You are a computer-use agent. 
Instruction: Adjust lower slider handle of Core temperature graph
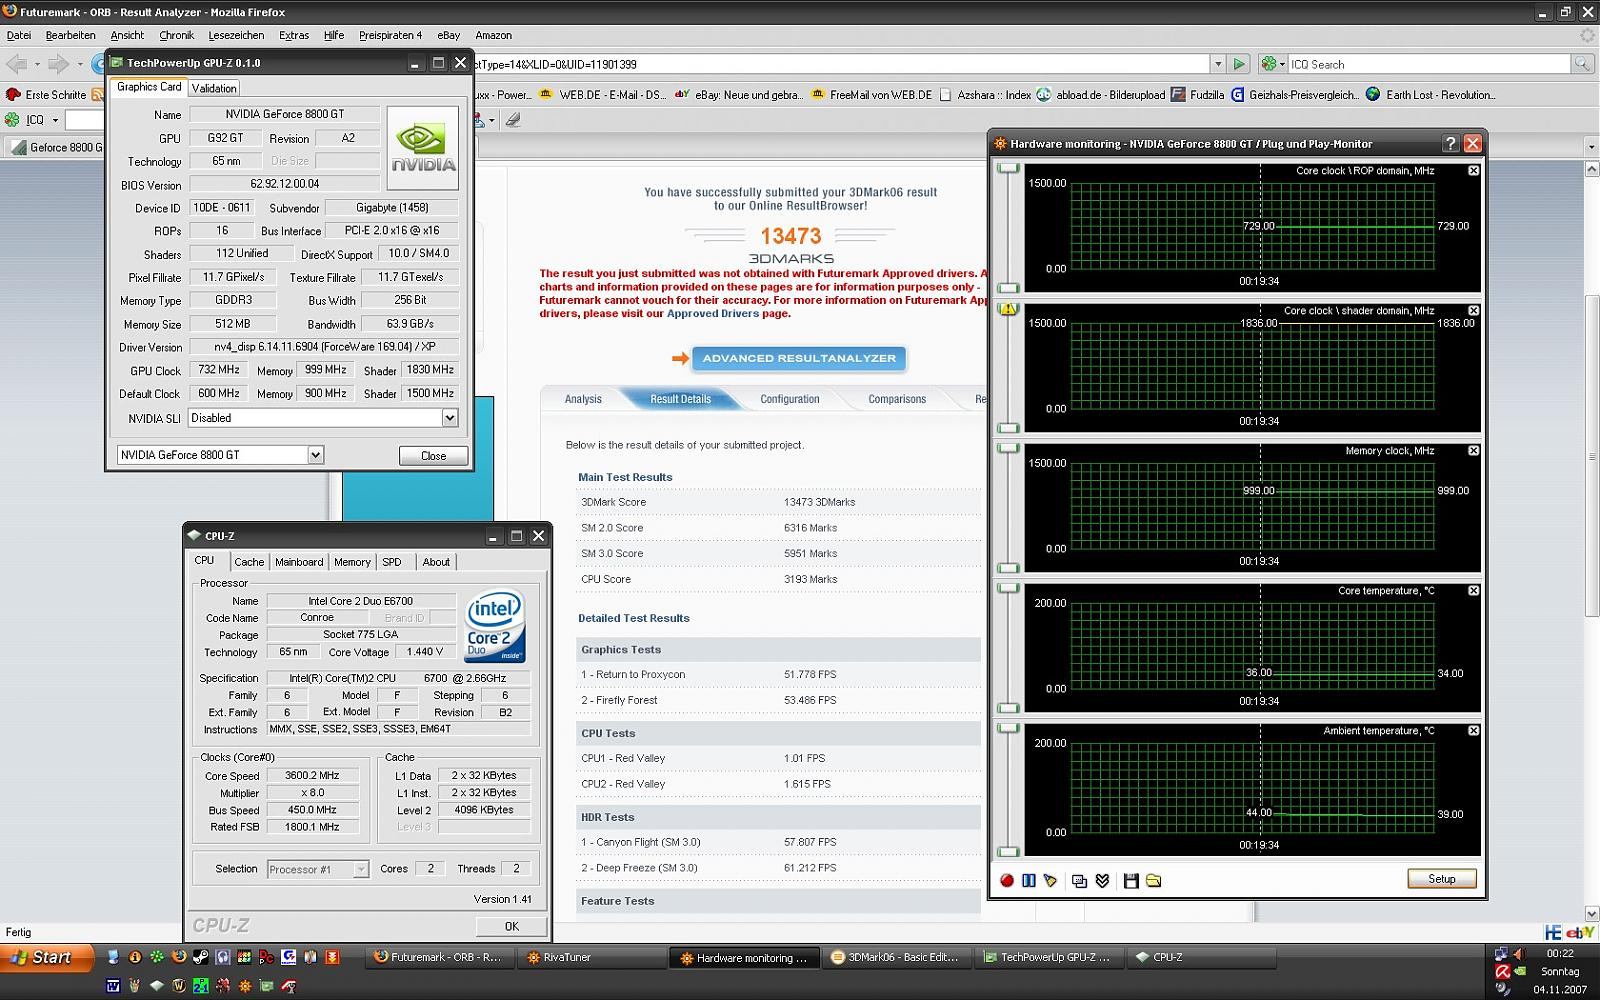pos(1008,708)
